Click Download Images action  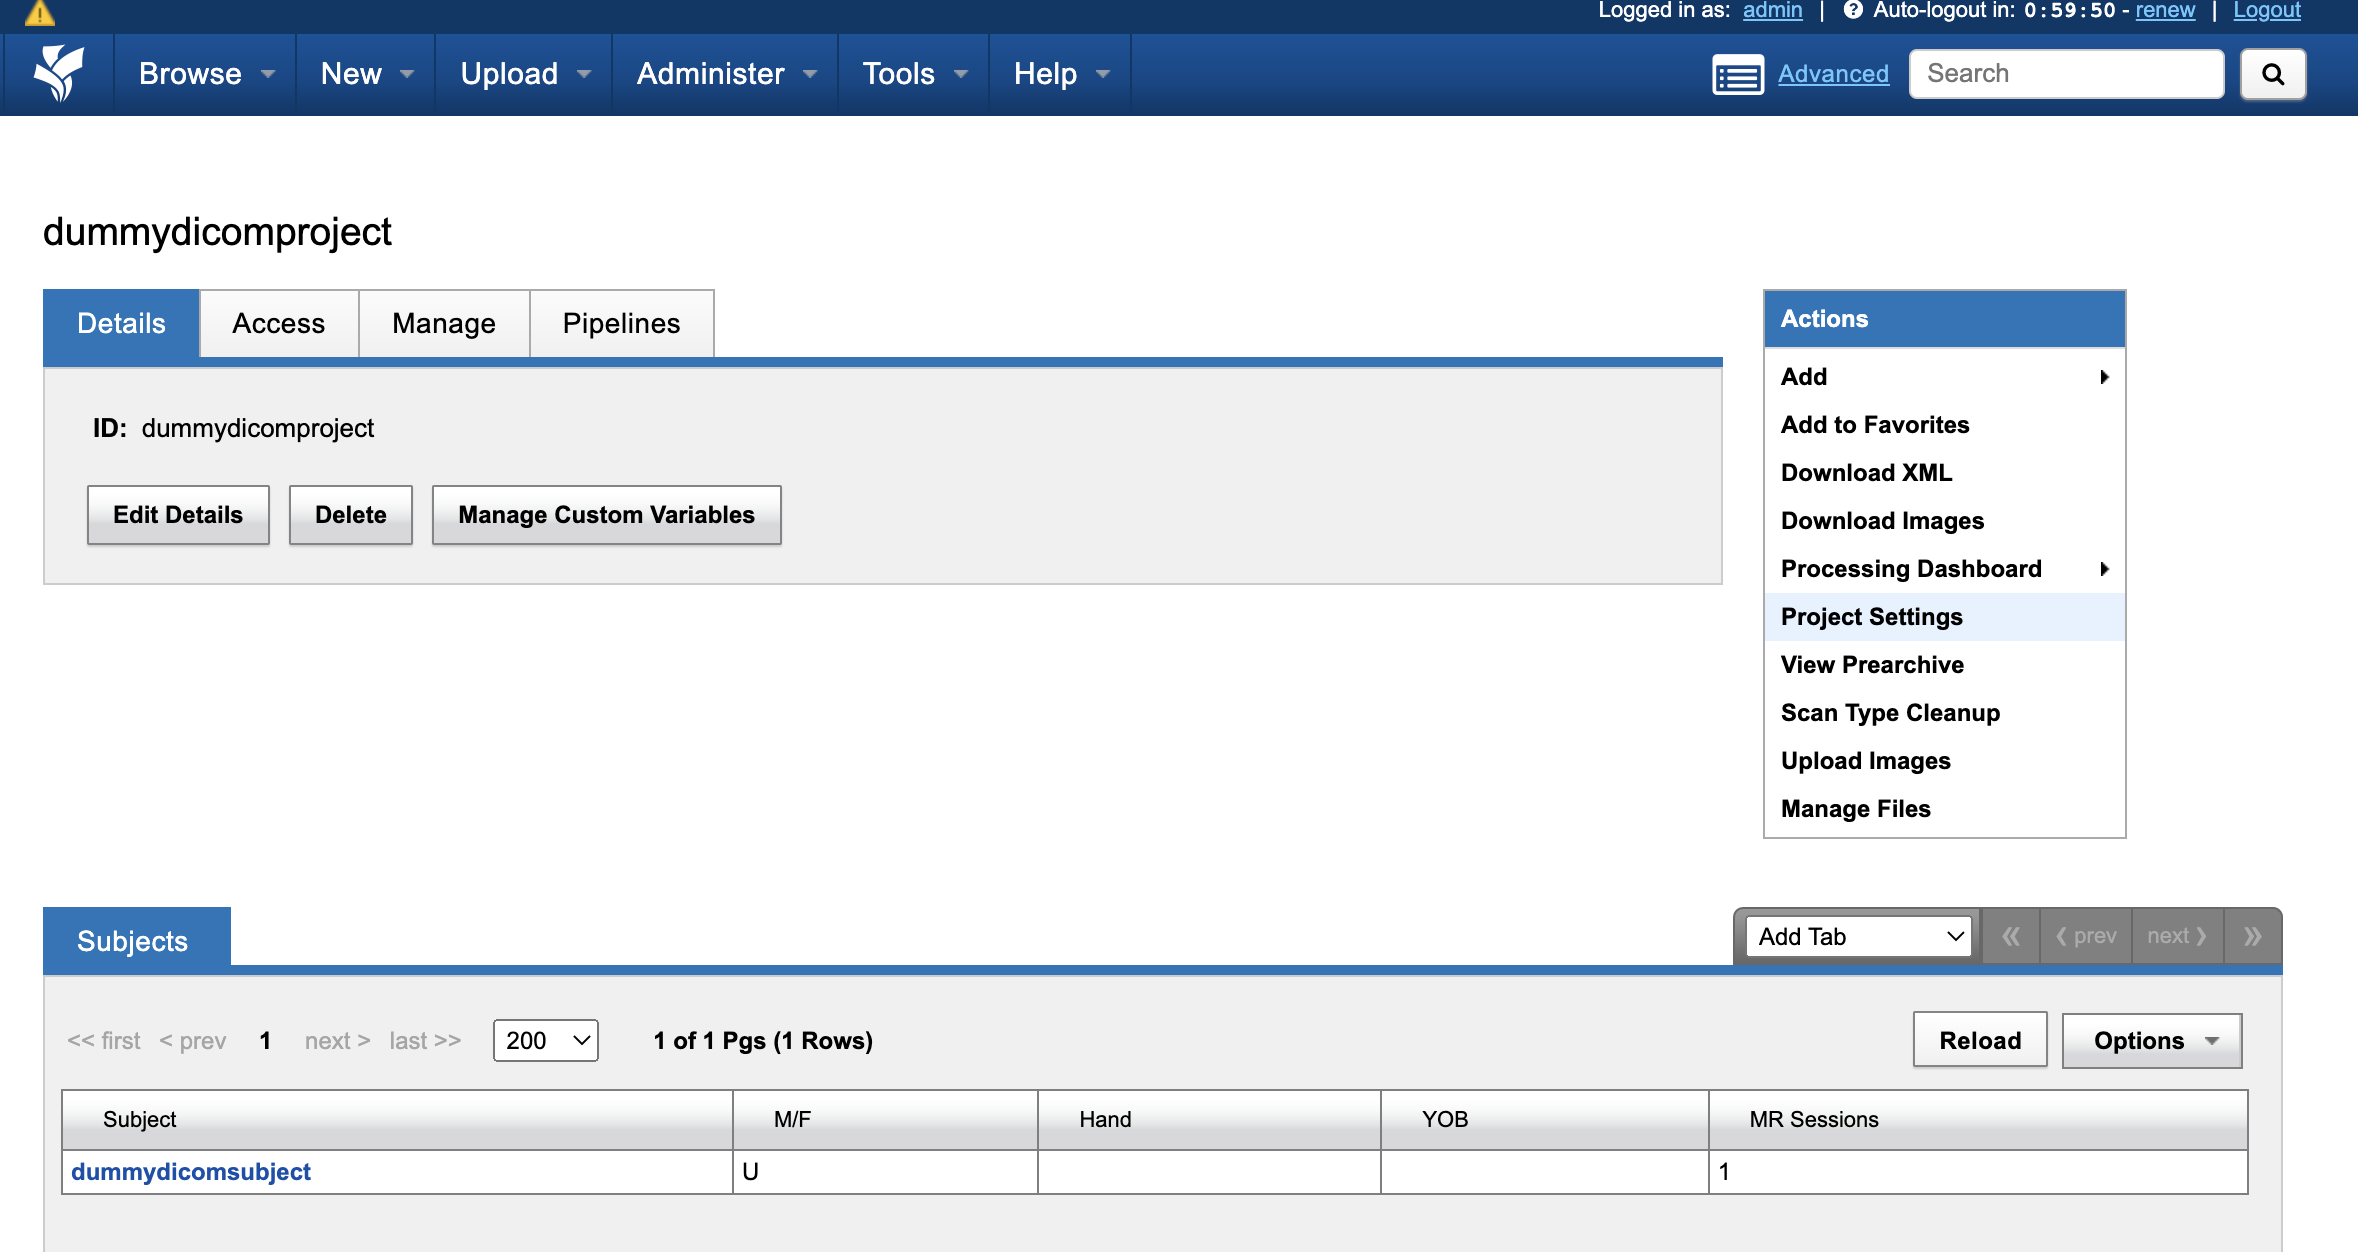point(1944,521)
